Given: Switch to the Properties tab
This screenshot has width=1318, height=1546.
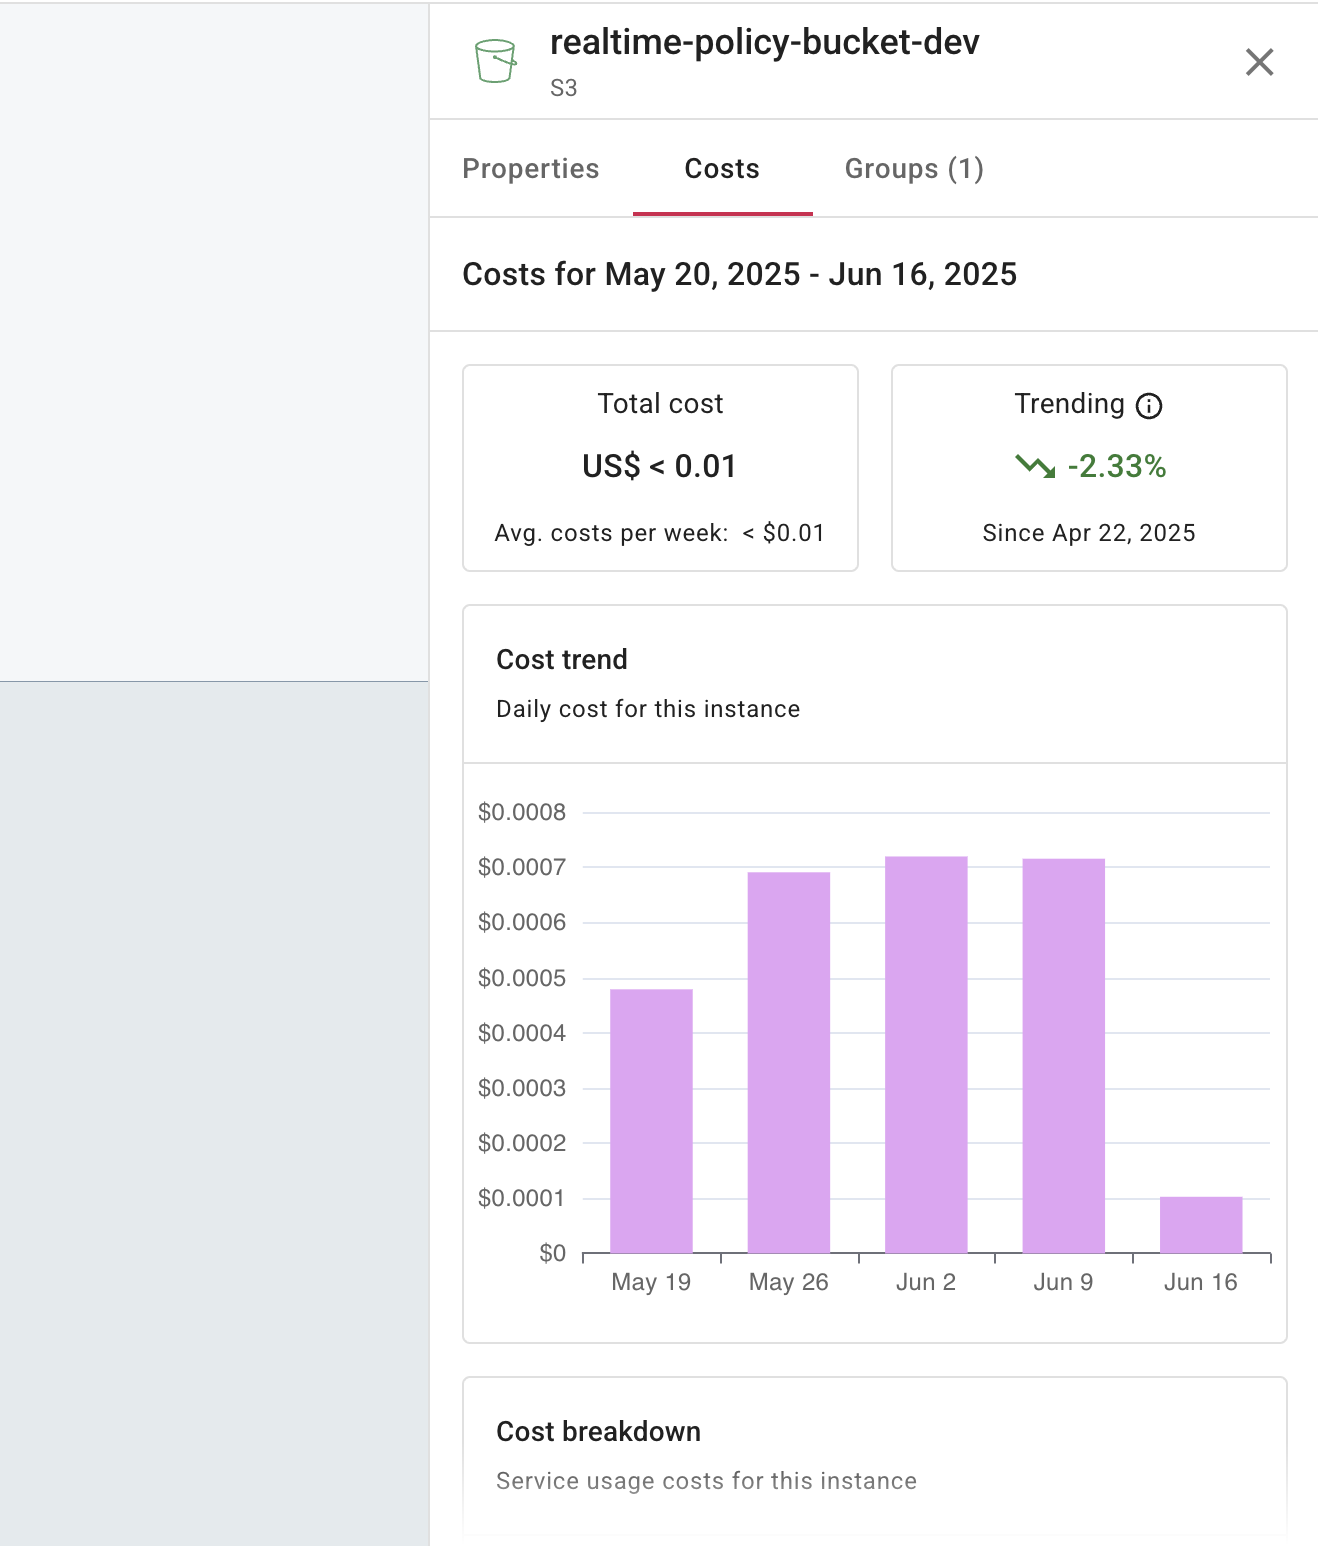Looking at the screenshot, I should [531, 169].
